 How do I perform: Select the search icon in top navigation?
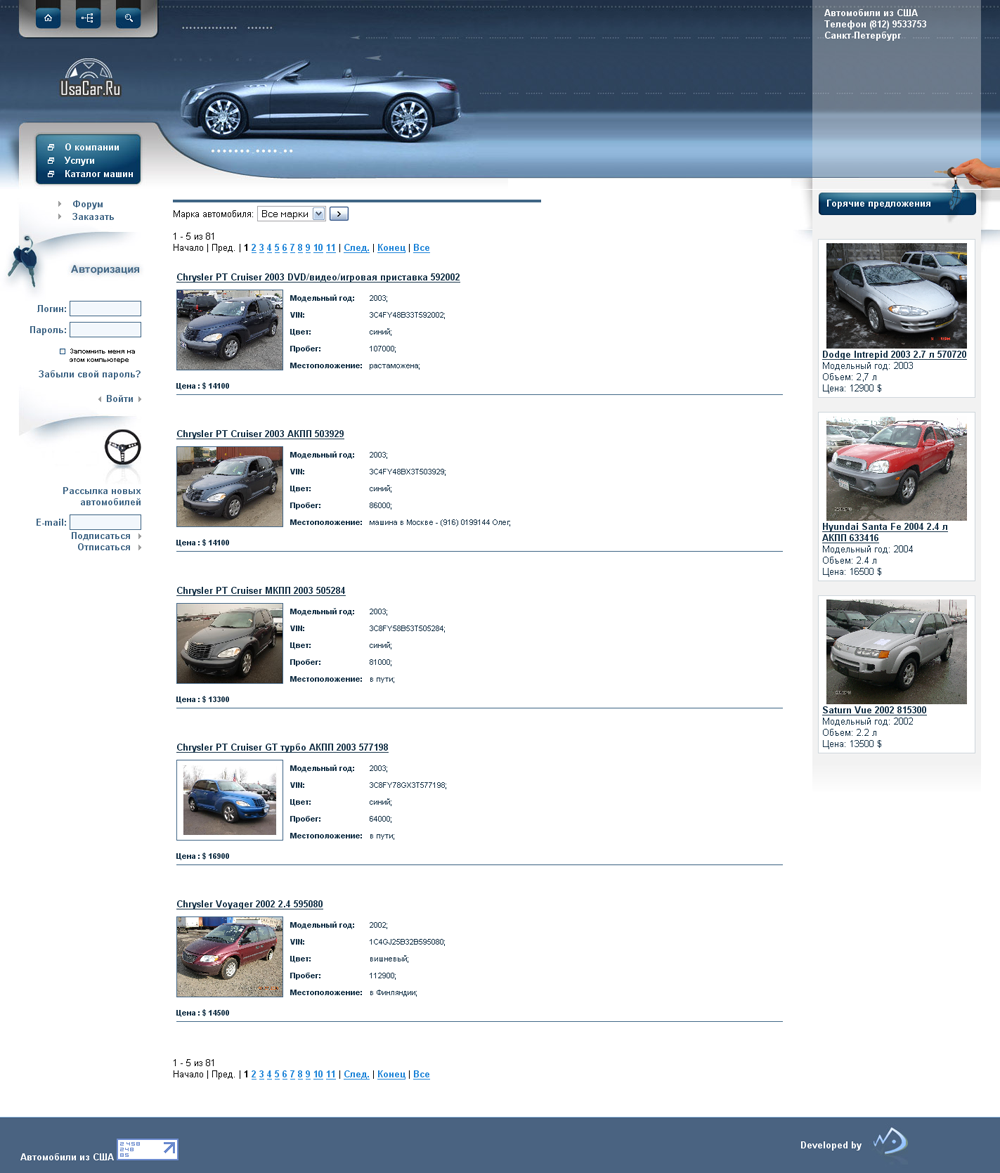pos(127,16)
